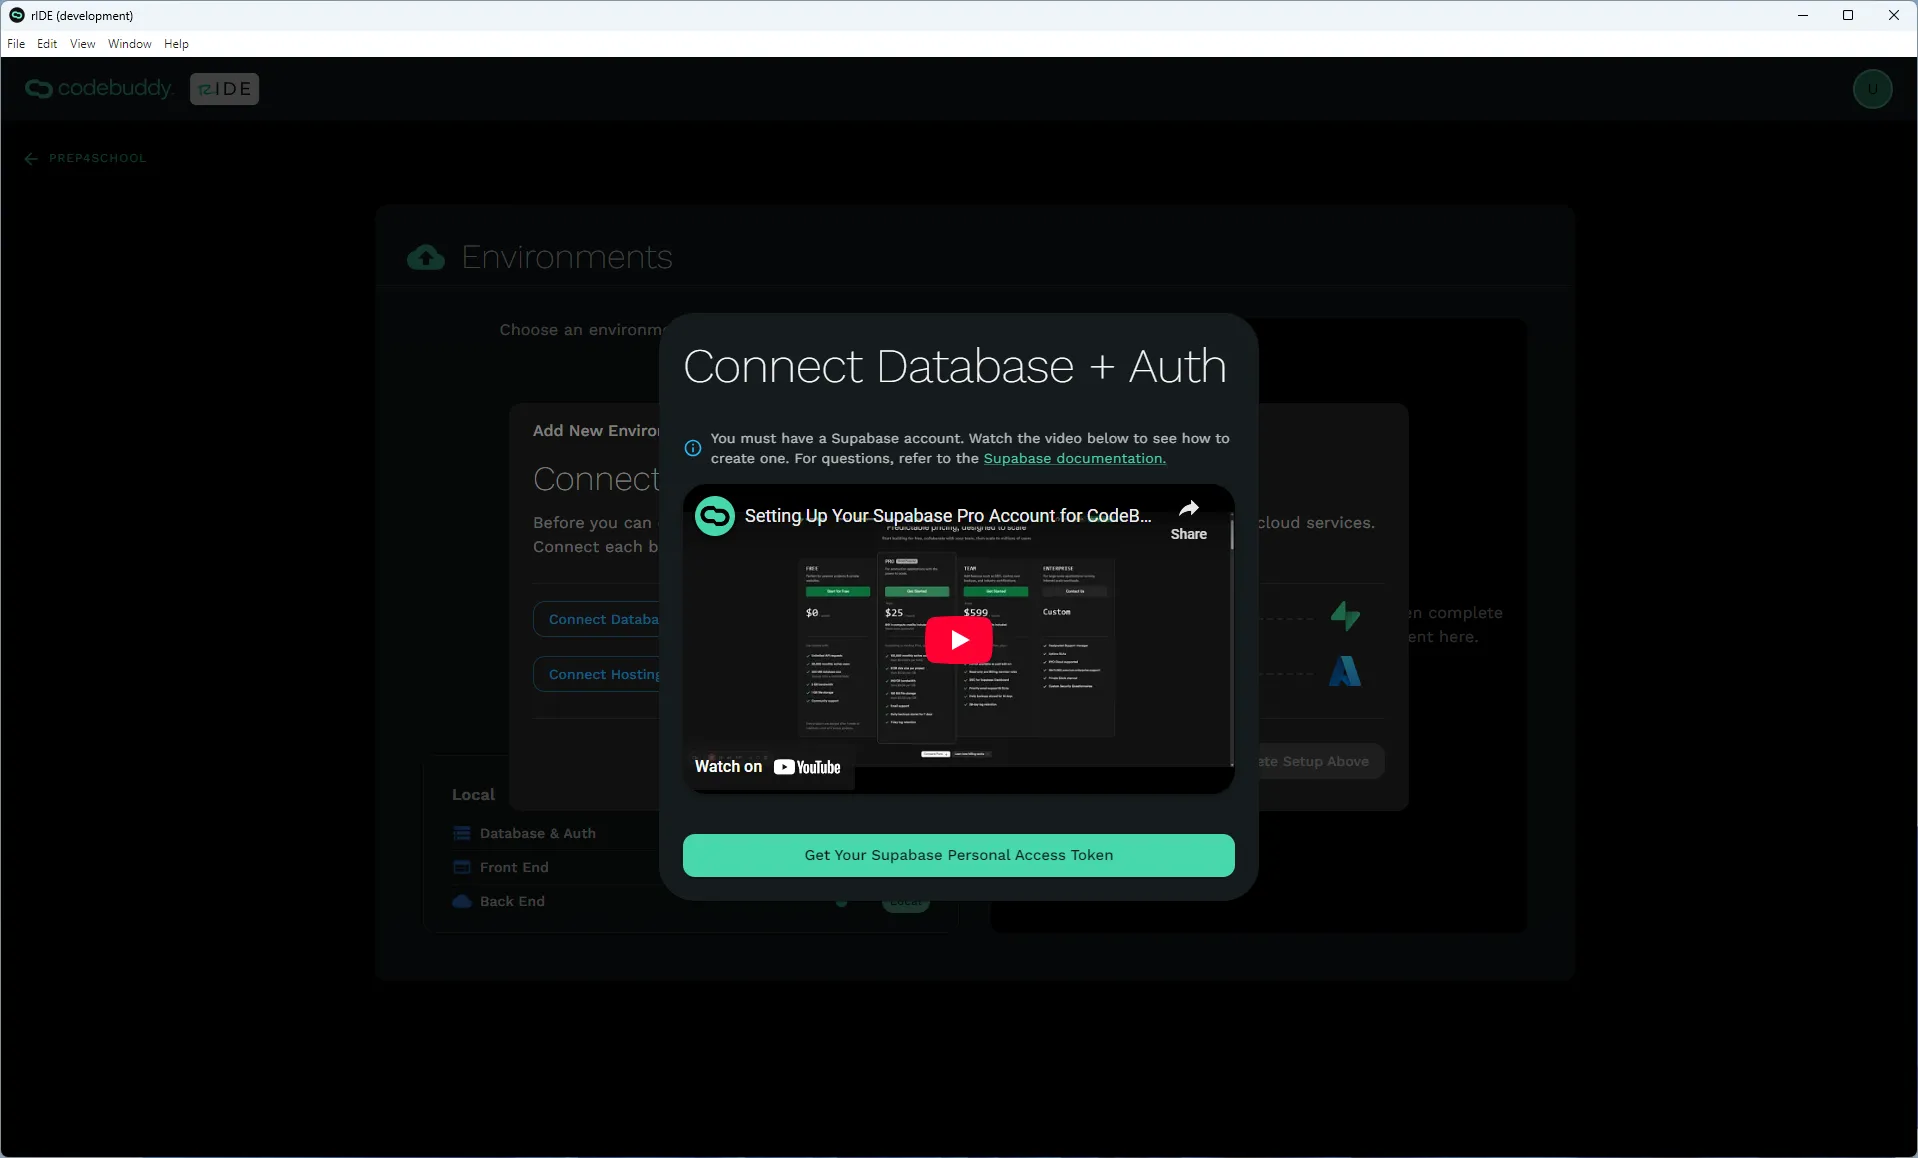The image size is (1918, 1158).
Task: Click the Back End cloud icon
Action: [x=462, y=901]
